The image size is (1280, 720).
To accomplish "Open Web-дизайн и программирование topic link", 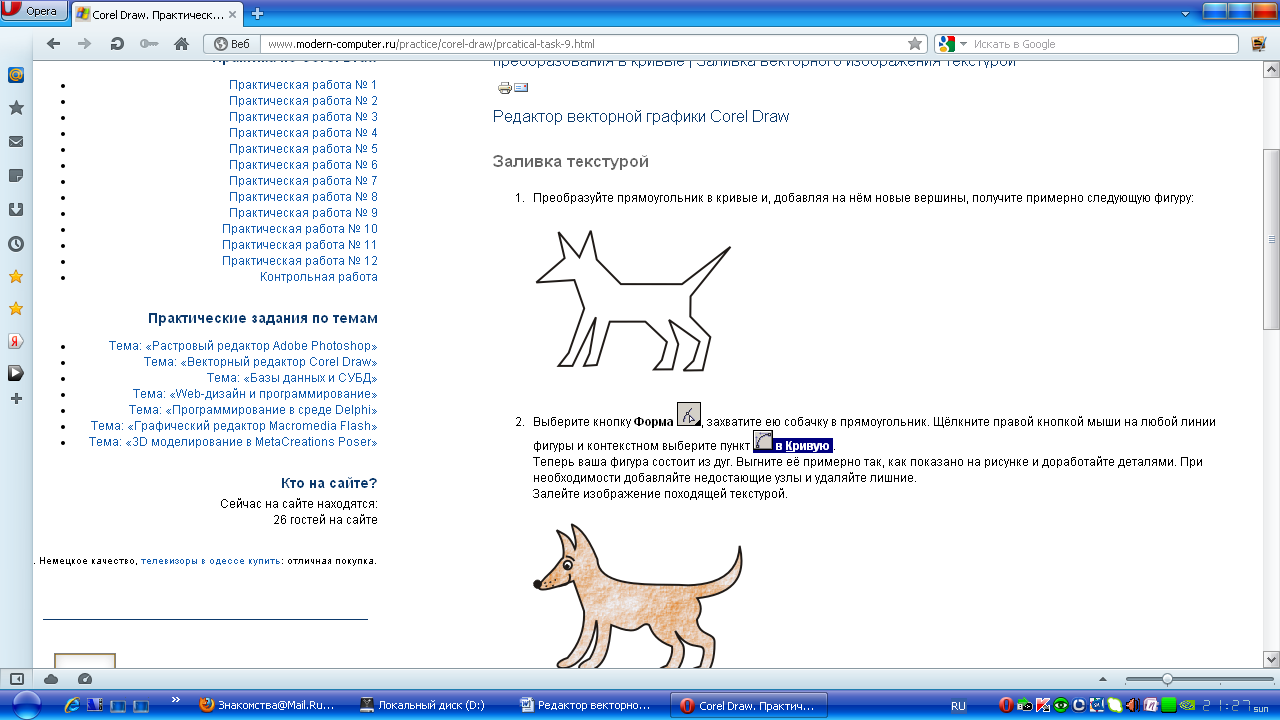I will coord(255,394).
